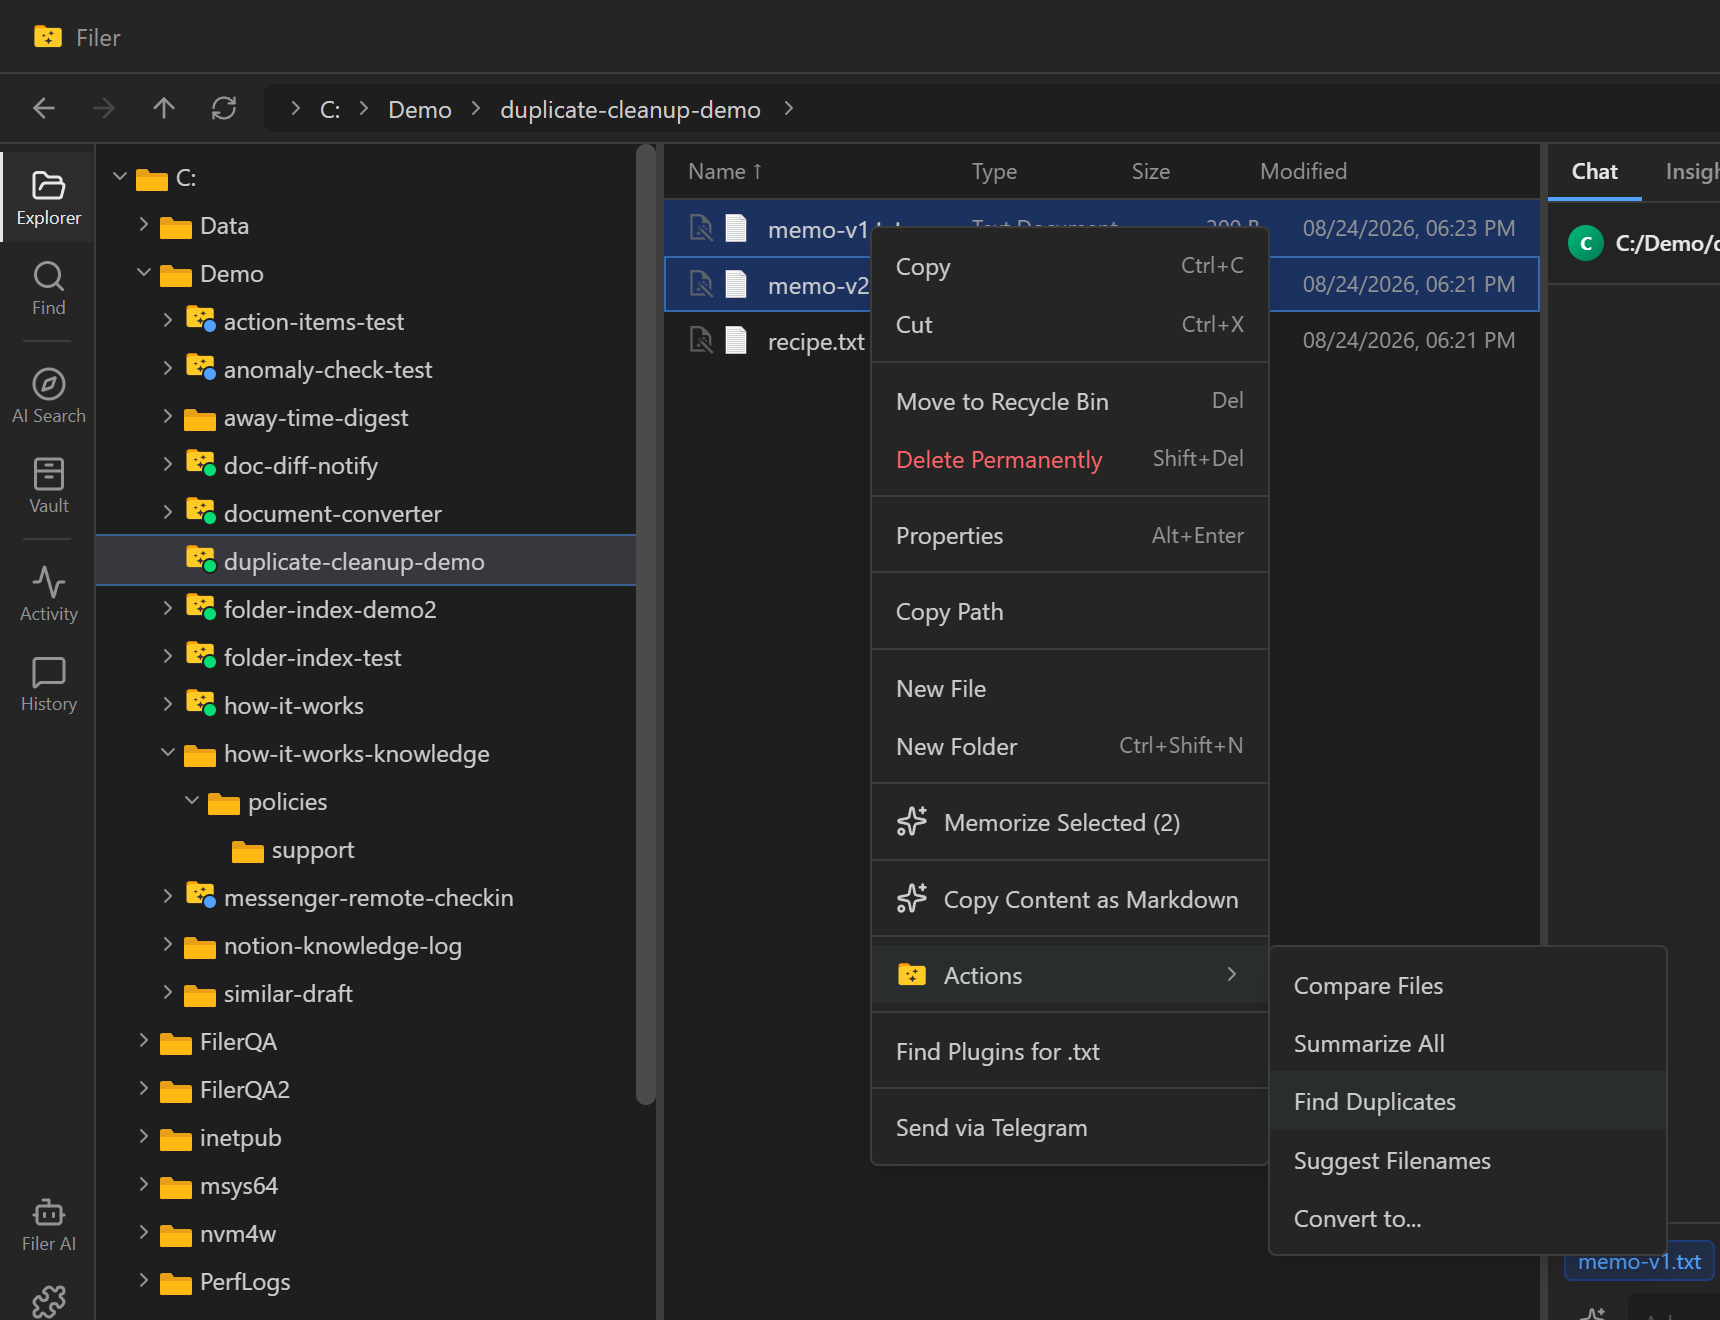1720x1320 pixels.
Task: Open the Actions submenu arrow
Action: pyautogui.click(x=1232, y=974)
